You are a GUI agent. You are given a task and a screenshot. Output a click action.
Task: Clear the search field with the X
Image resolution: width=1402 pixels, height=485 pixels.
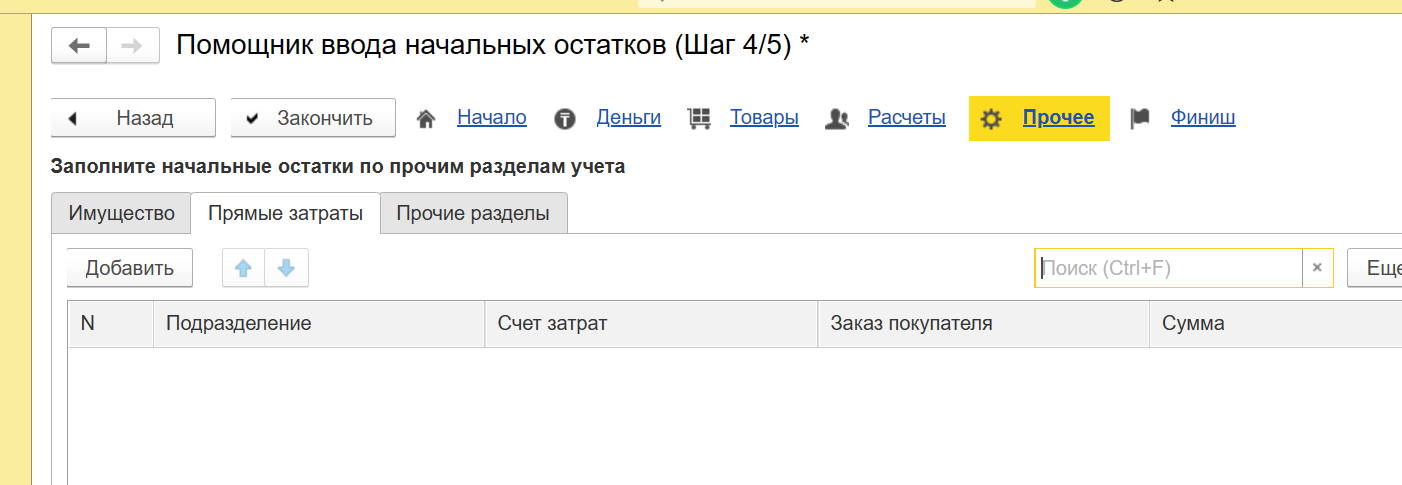point(1317,268)
